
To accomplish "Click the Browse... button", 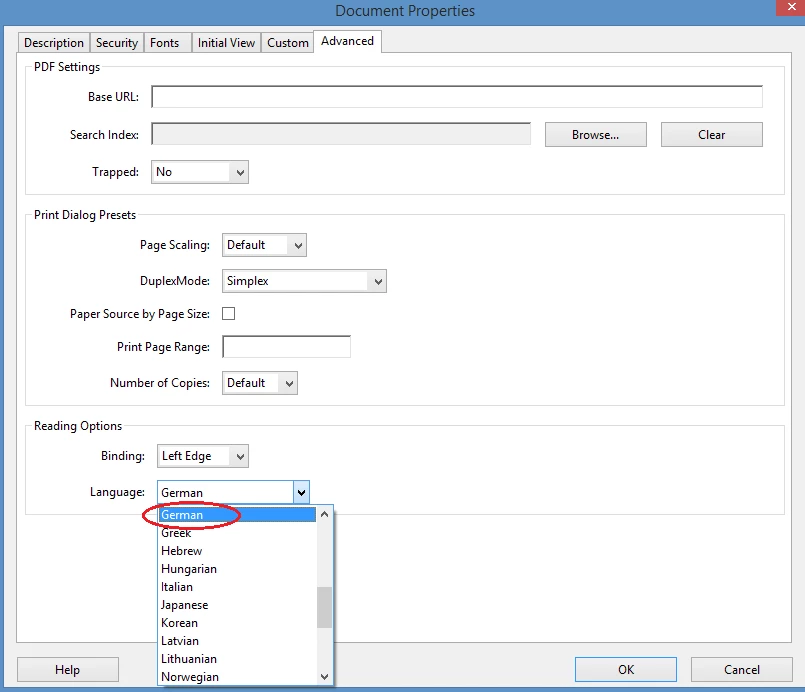I will click(596, 134).
